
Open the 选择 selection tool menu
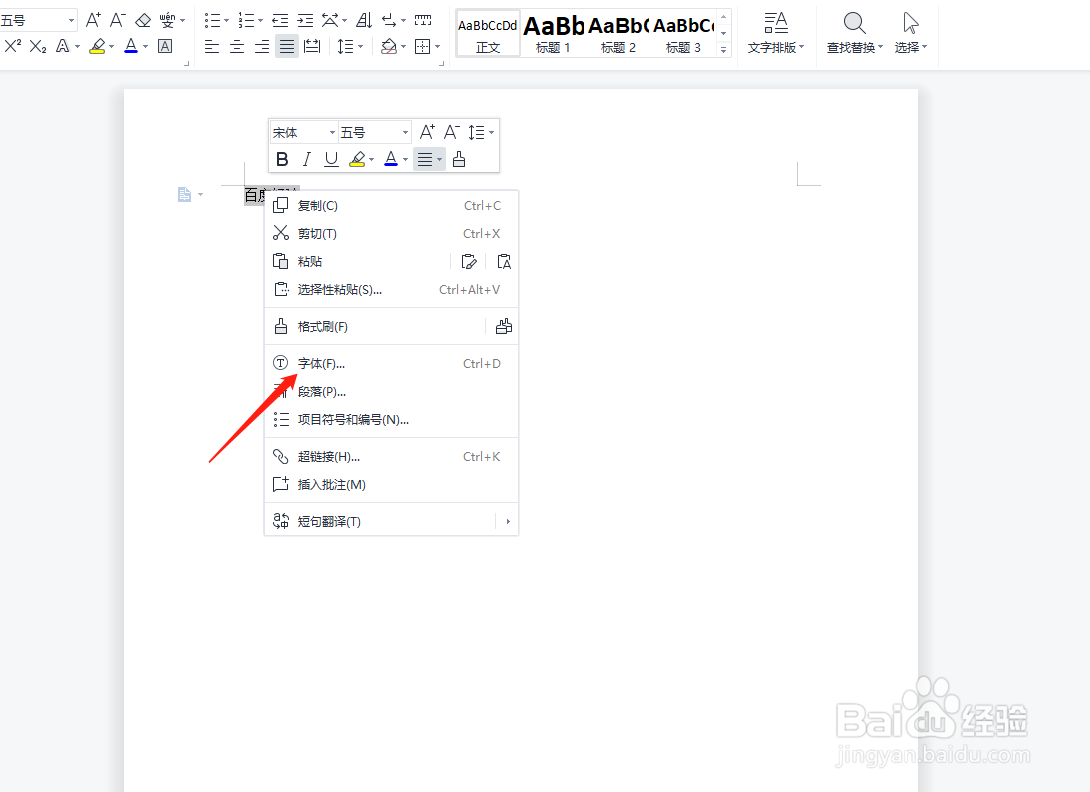point(911,33)
